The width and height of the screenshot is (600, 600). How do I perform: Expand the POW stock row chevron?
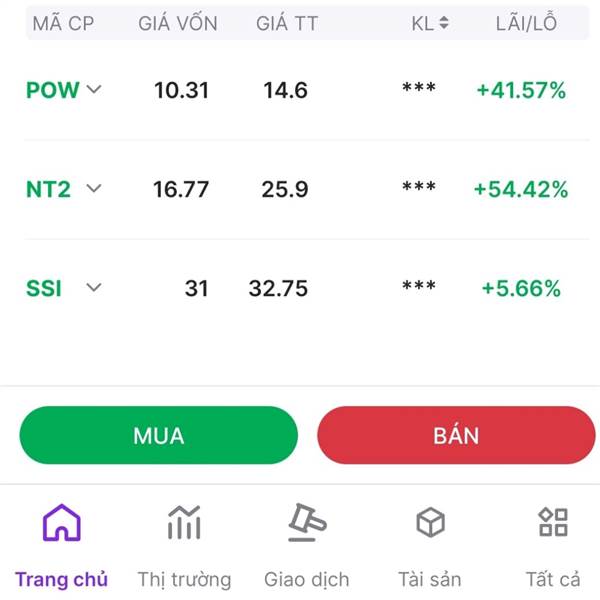(x=94, y=90)
